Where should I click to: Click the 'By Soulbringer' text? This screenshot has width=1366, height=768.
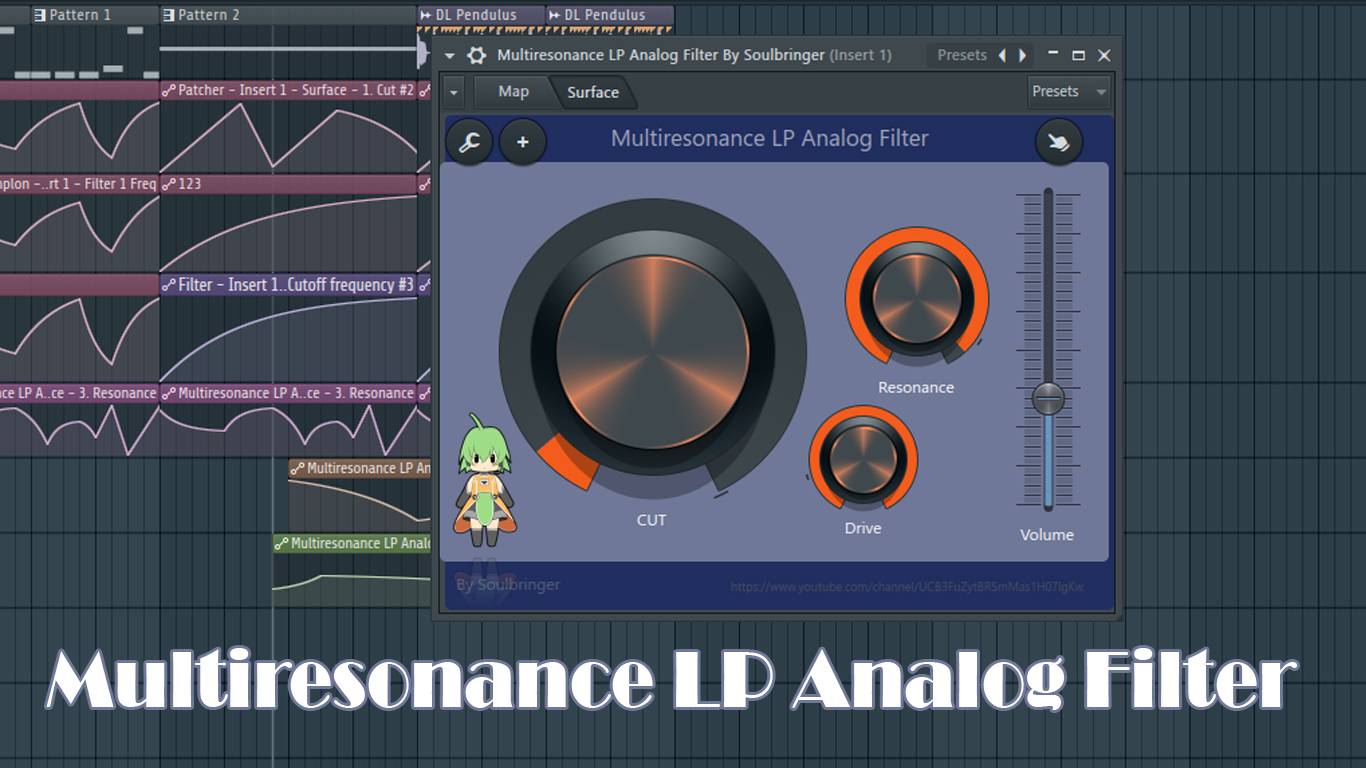[508, 584]
